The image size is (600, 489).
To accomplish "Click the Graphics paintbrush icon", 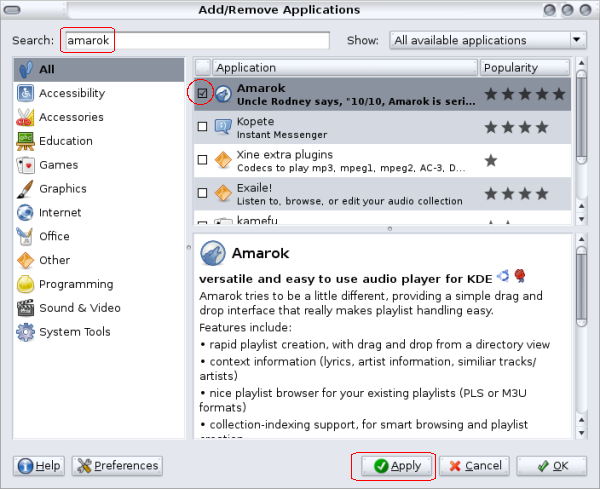I will click(x=25, y=189).
